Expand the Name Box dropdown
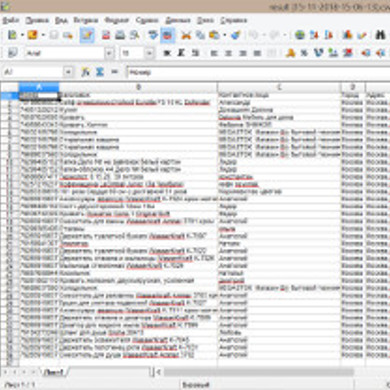390x390 pixels. [x=68, y=72]
